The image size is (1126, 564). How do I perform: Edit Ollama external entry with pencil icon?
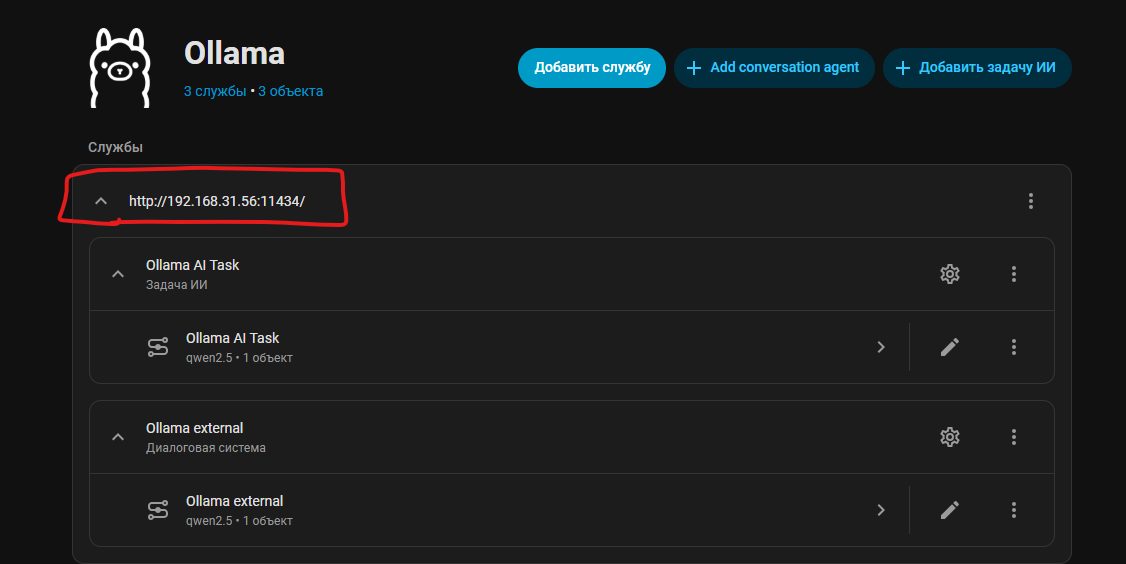(x=949, y=510)
